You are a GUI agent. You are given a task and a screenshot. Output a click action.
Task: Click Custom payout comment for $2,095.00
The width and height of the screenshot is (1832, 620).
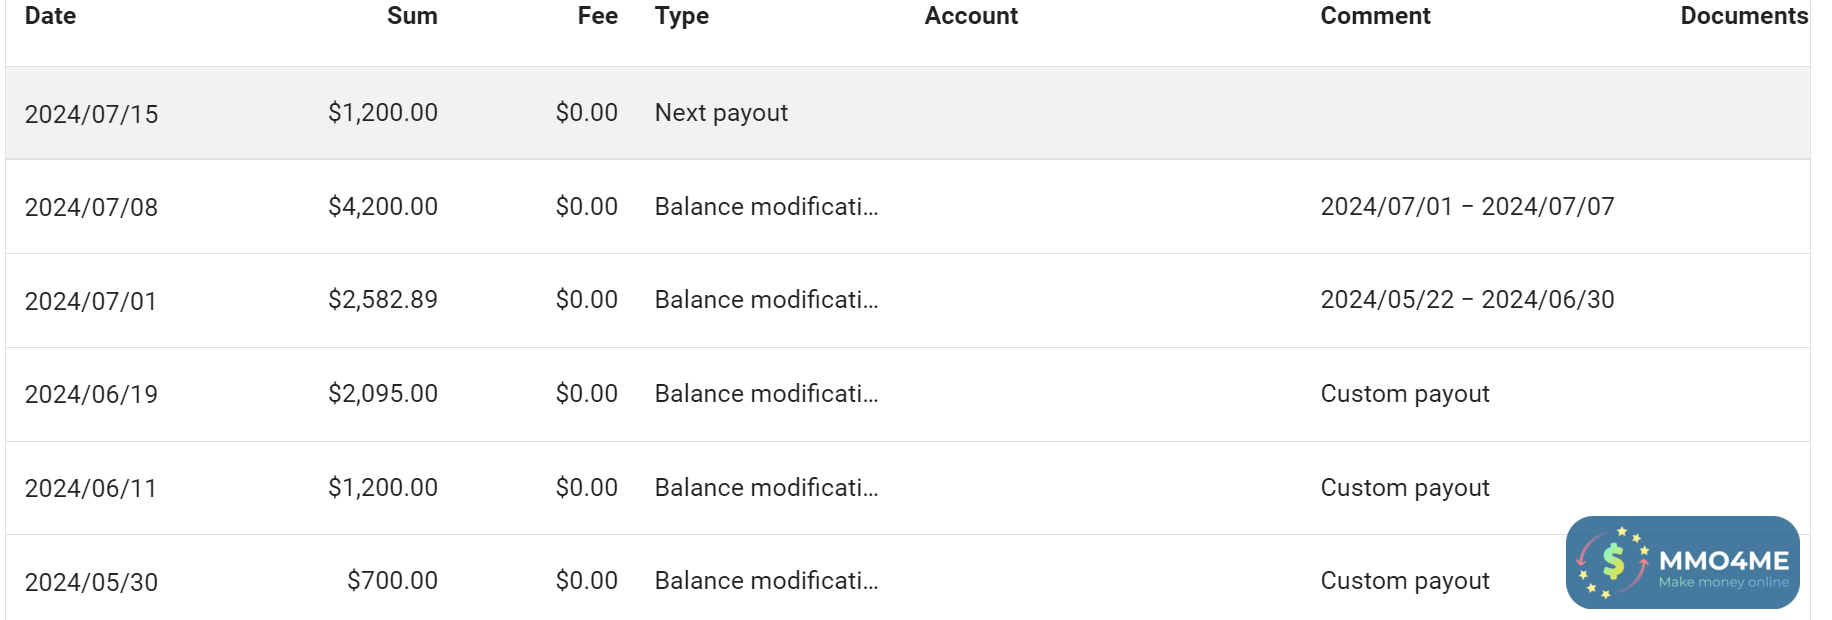coord(1404,394)
